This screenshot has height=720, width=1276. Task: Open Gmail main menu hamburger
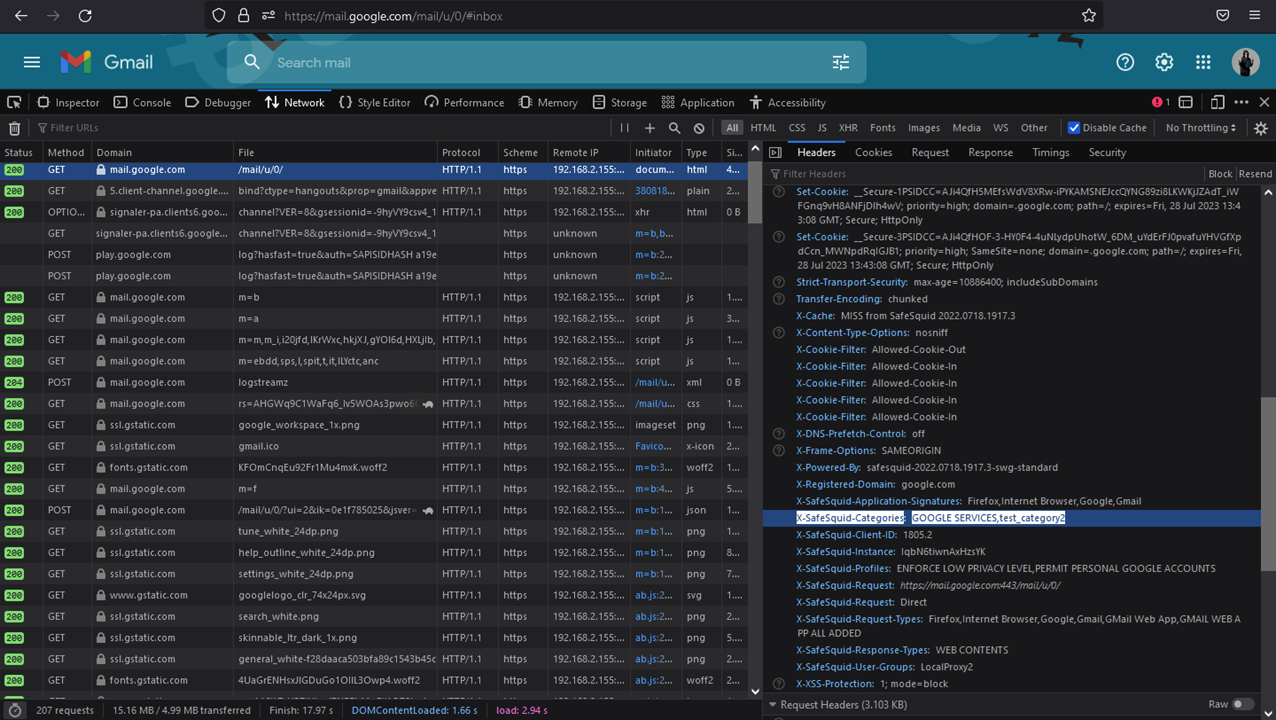coord(32,62)
